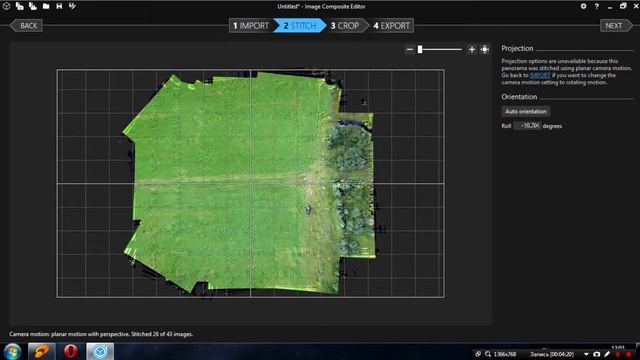
Task: Select step 2 STITCH
Action: [300, 26]
